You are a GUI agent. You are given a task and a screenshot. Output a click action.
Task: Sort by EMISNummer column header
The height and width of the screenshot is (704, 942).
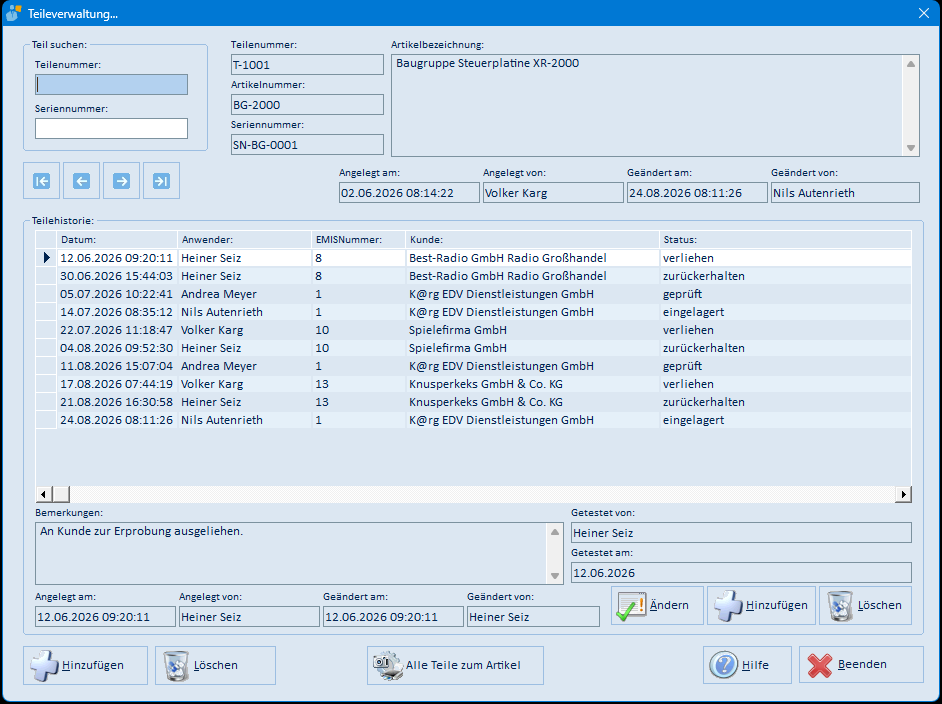(359, 240)
